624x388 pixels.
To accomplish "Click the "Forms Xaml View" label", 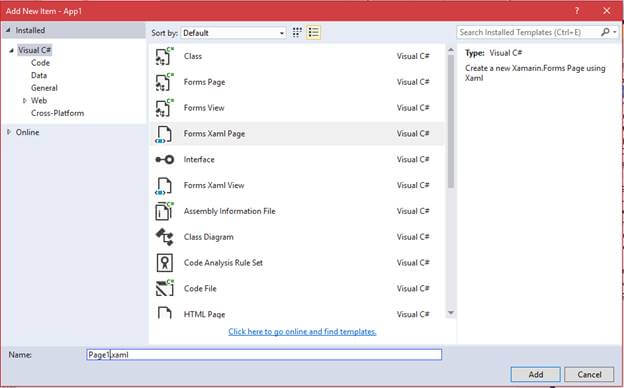I will [214, 185].
